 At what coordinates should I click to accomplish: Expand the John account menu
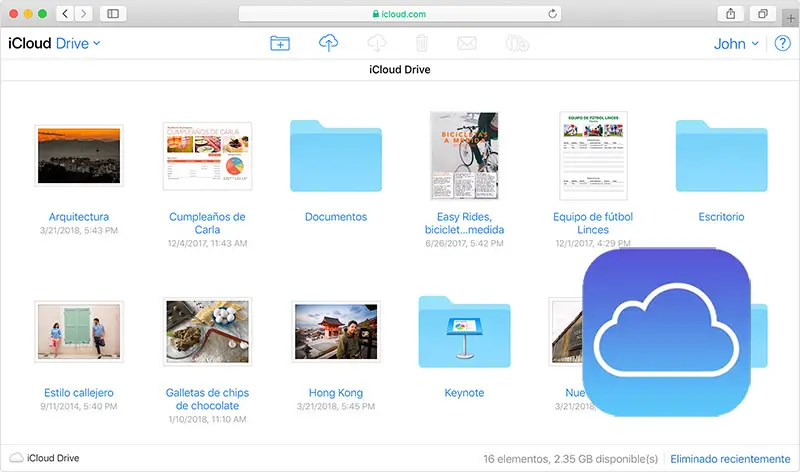coord(736,44)
